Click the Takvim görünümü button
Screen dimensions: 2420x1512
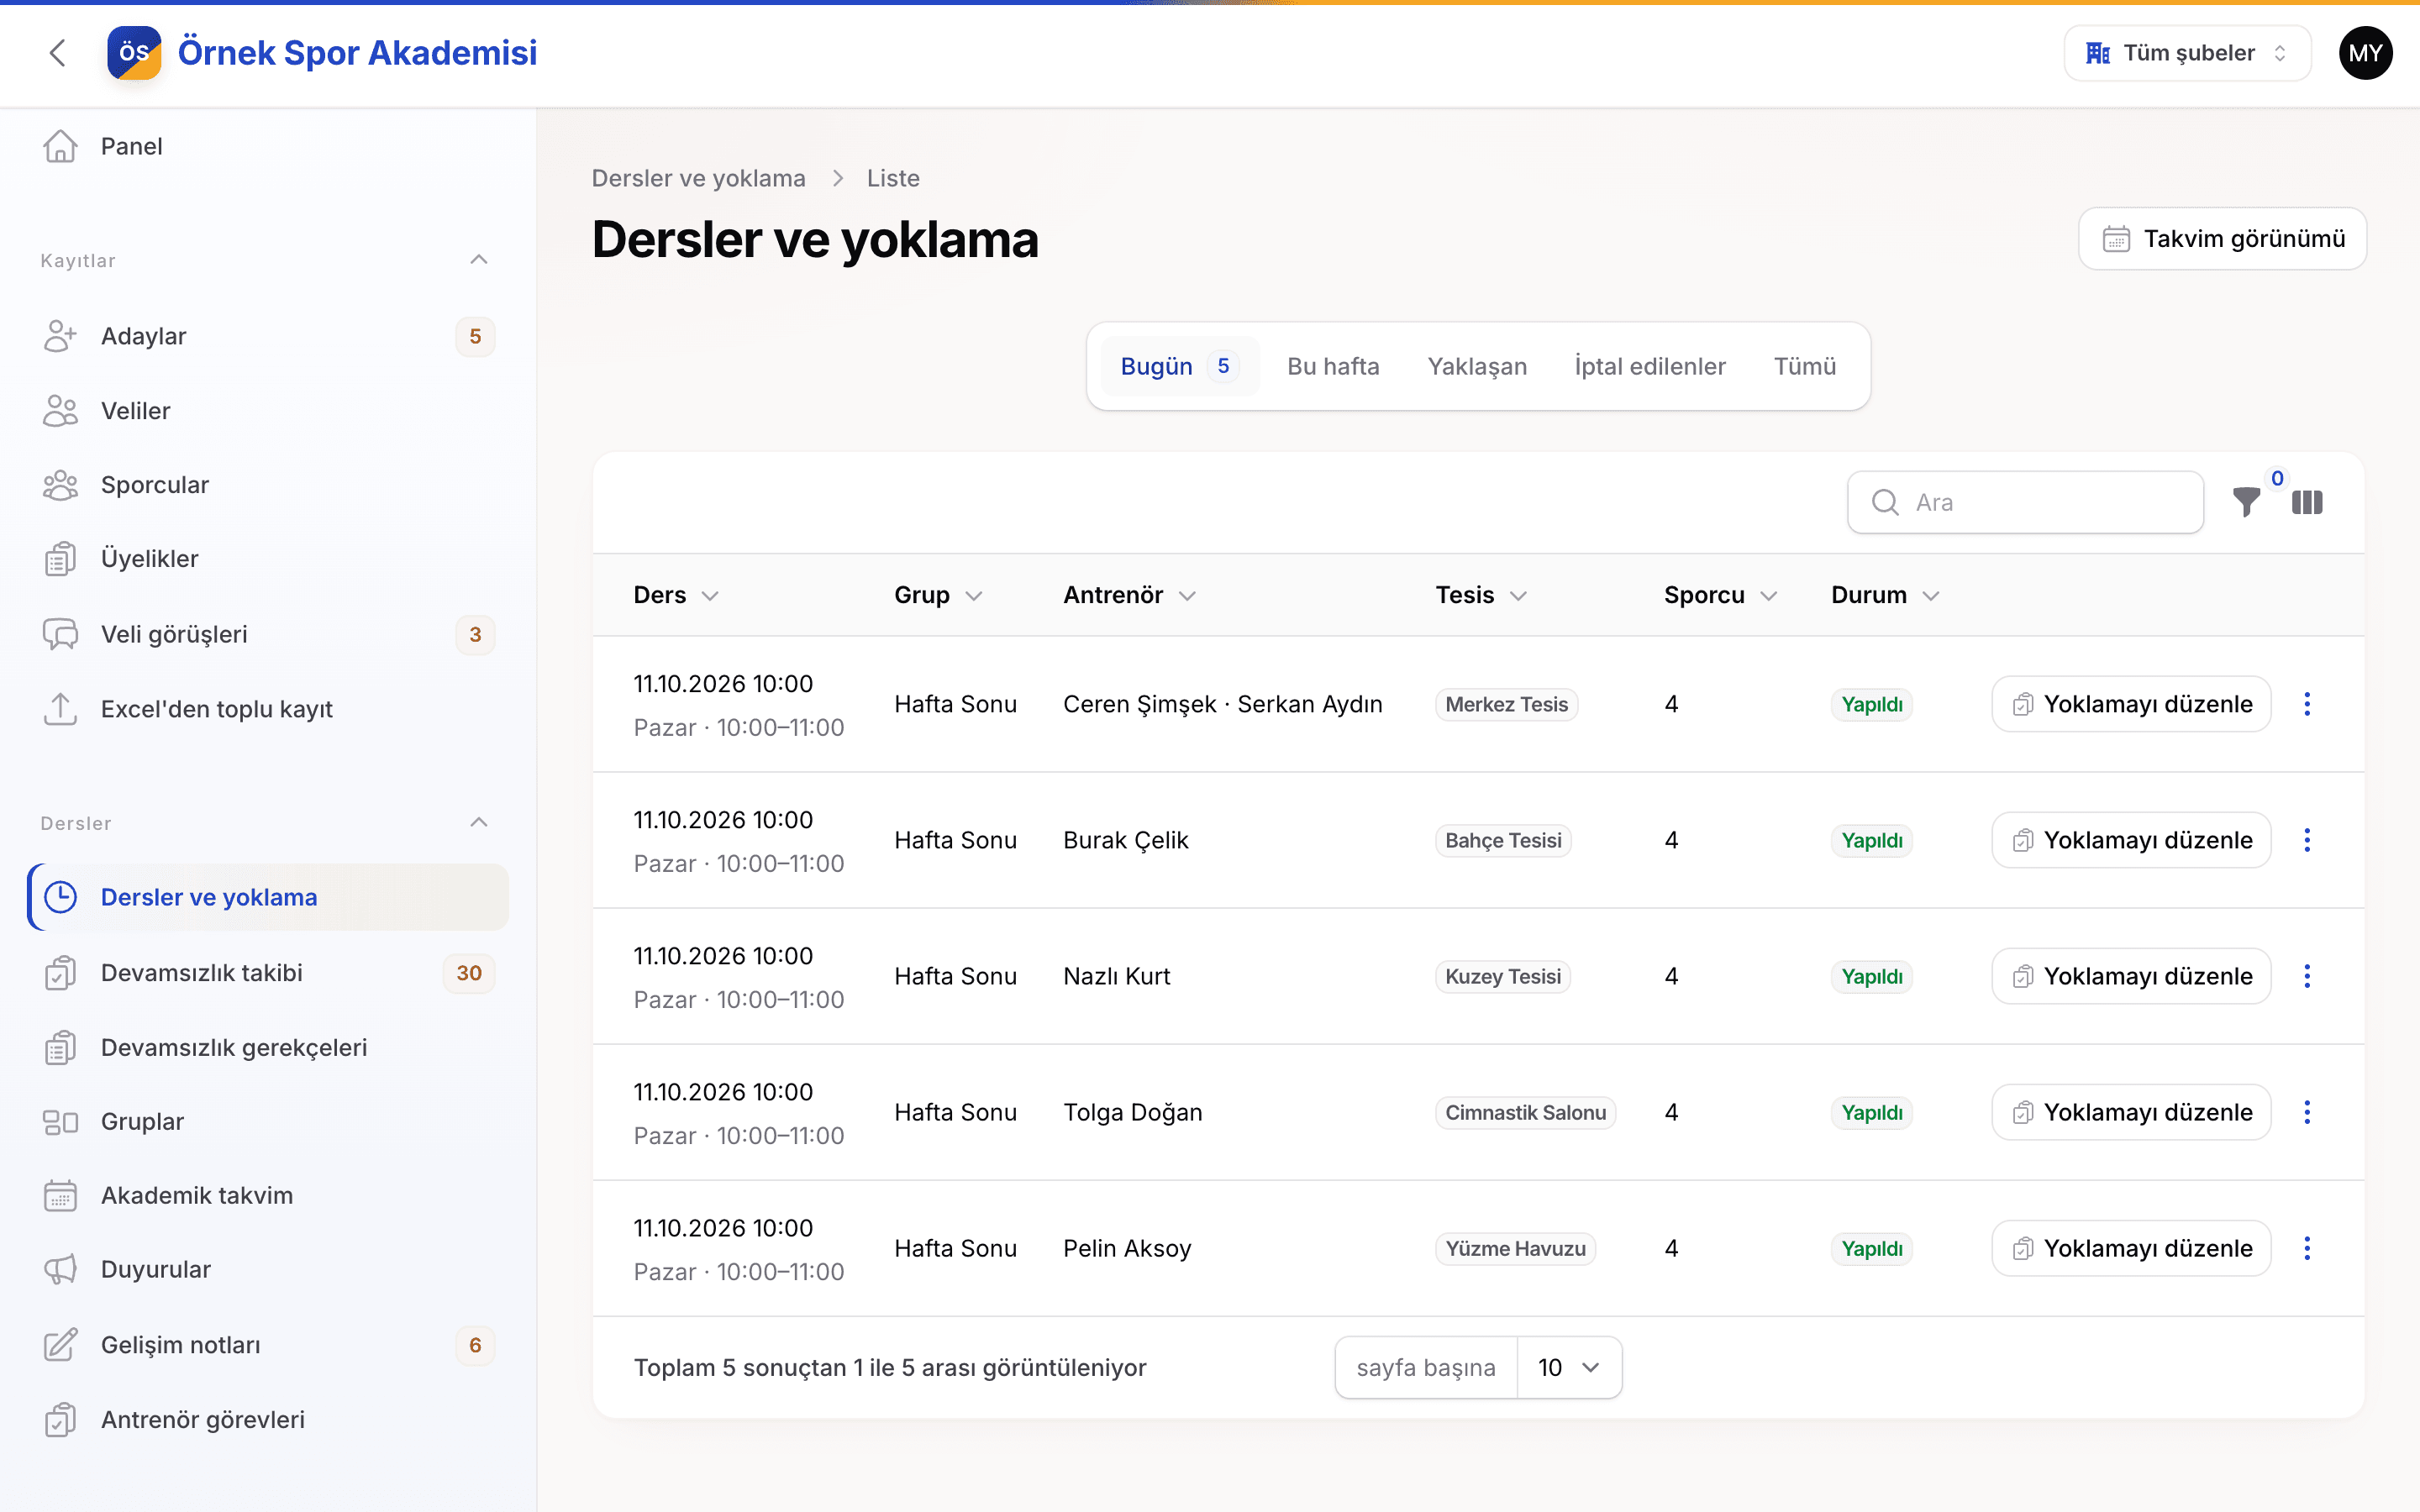(x=2222, y=239)
